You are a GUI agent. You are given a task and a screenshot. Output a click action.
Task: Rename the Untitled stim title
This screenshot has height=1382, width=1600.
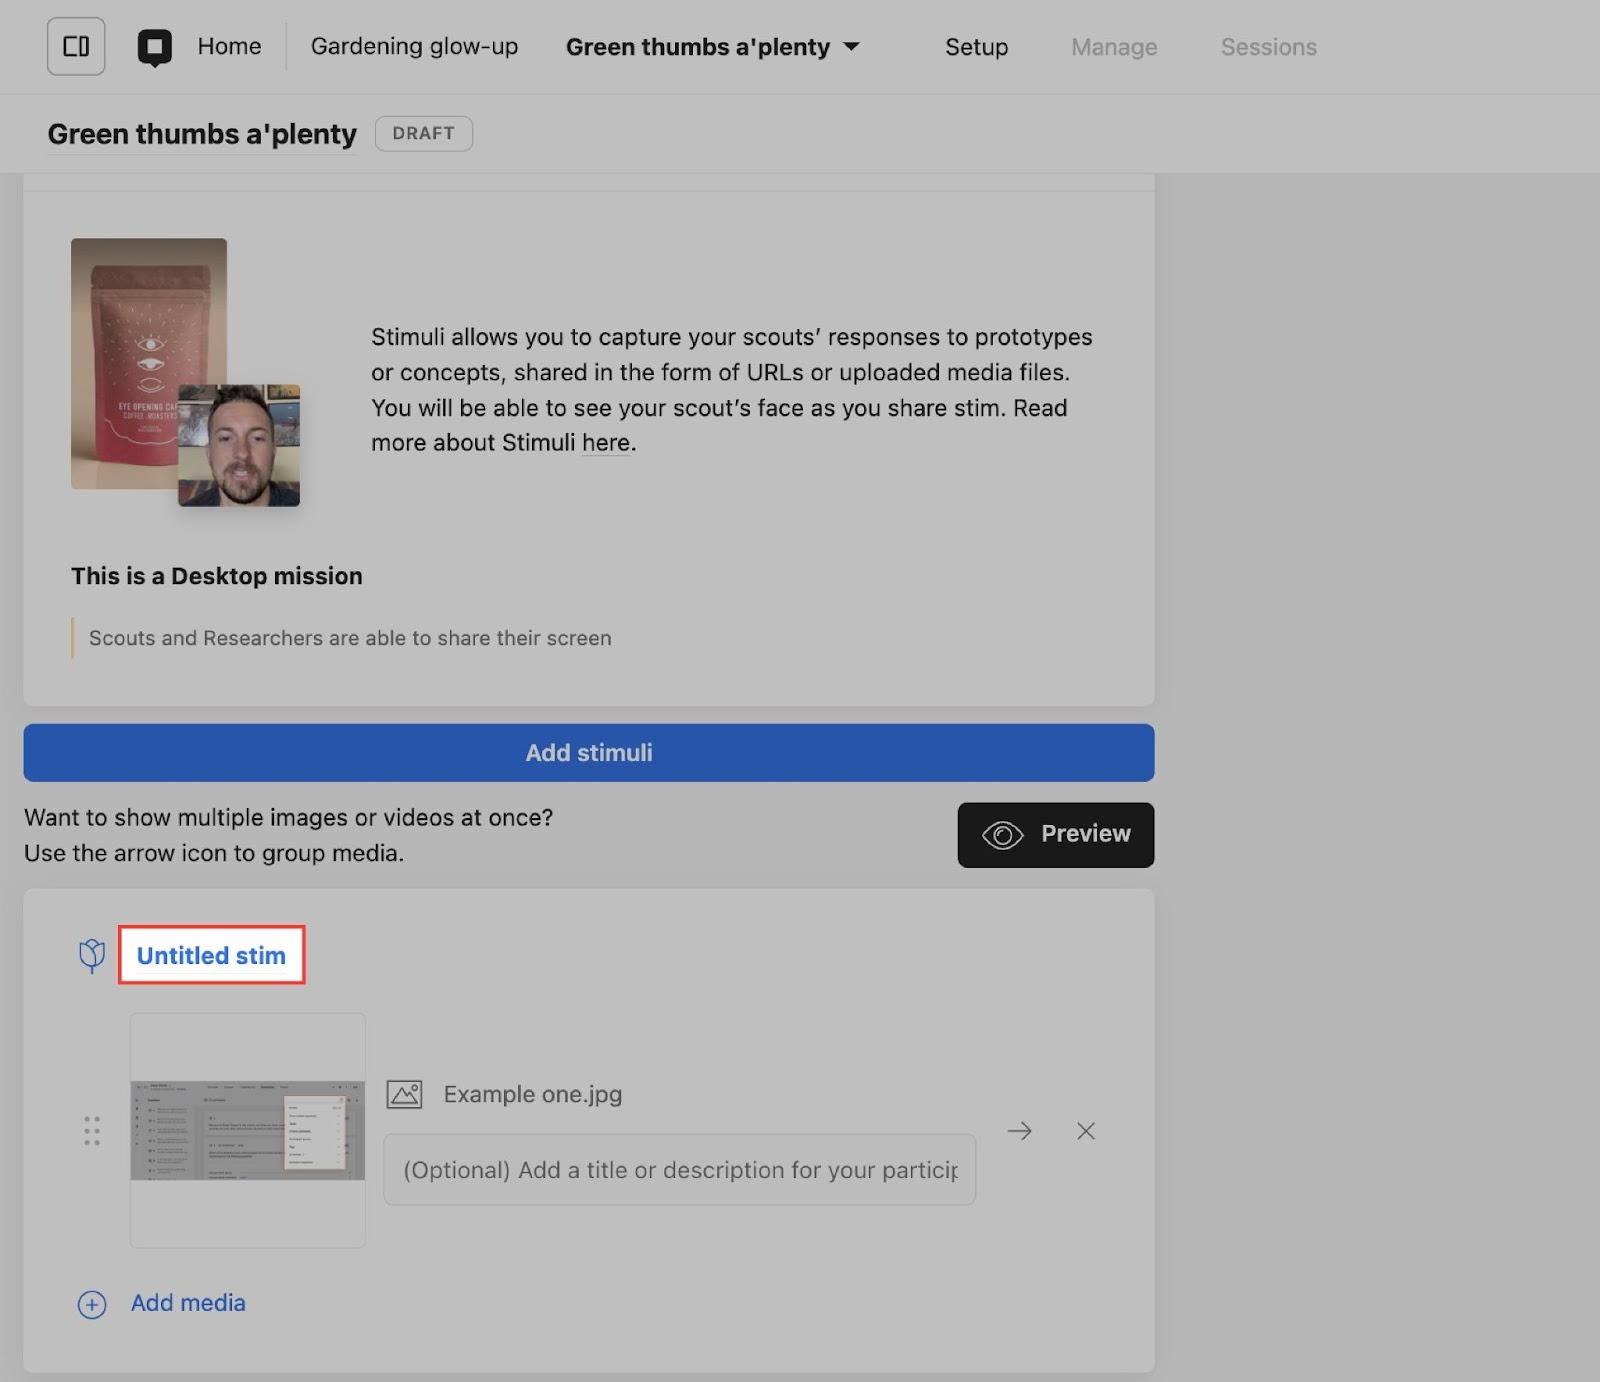click(211, 956)
